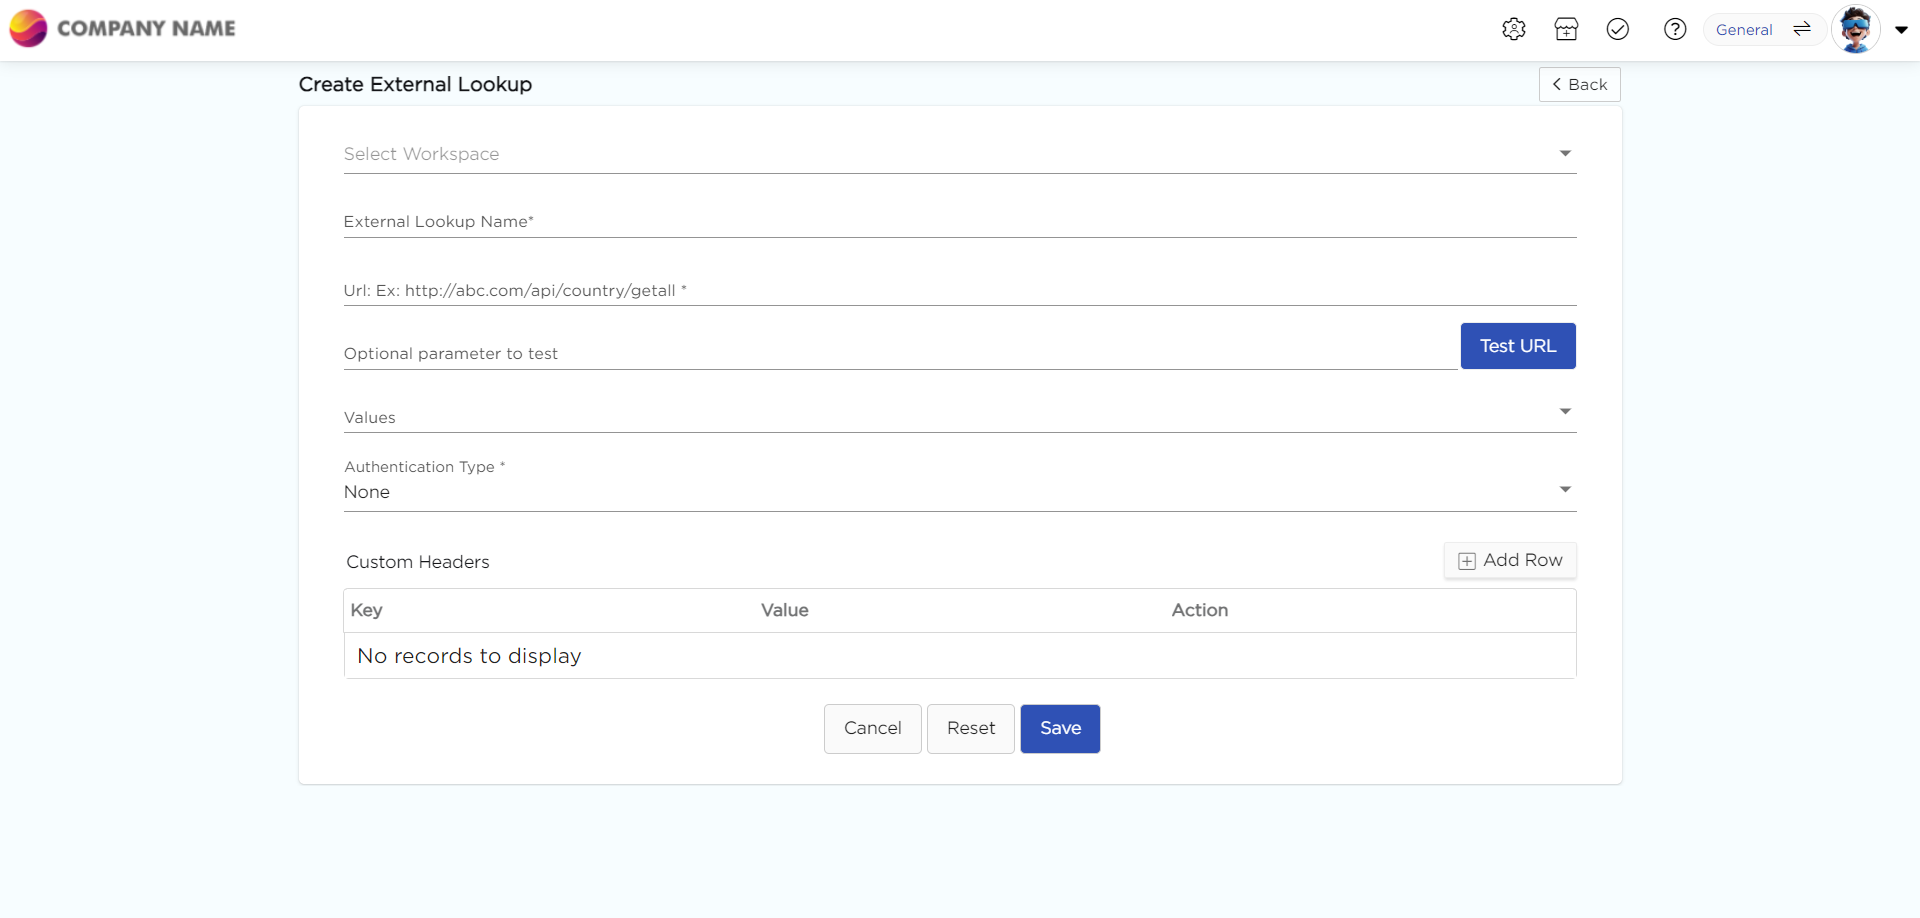Viewport: 1920px width, 918px height.
Task: Open the help question mark icon
Action: [1674, 29]
